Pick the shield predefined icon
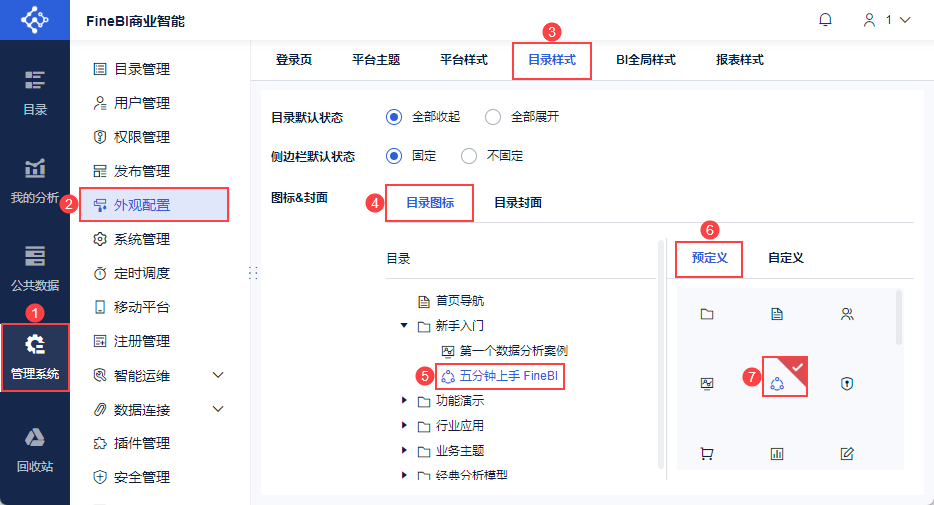934x505 pixels. pos(847,383)
